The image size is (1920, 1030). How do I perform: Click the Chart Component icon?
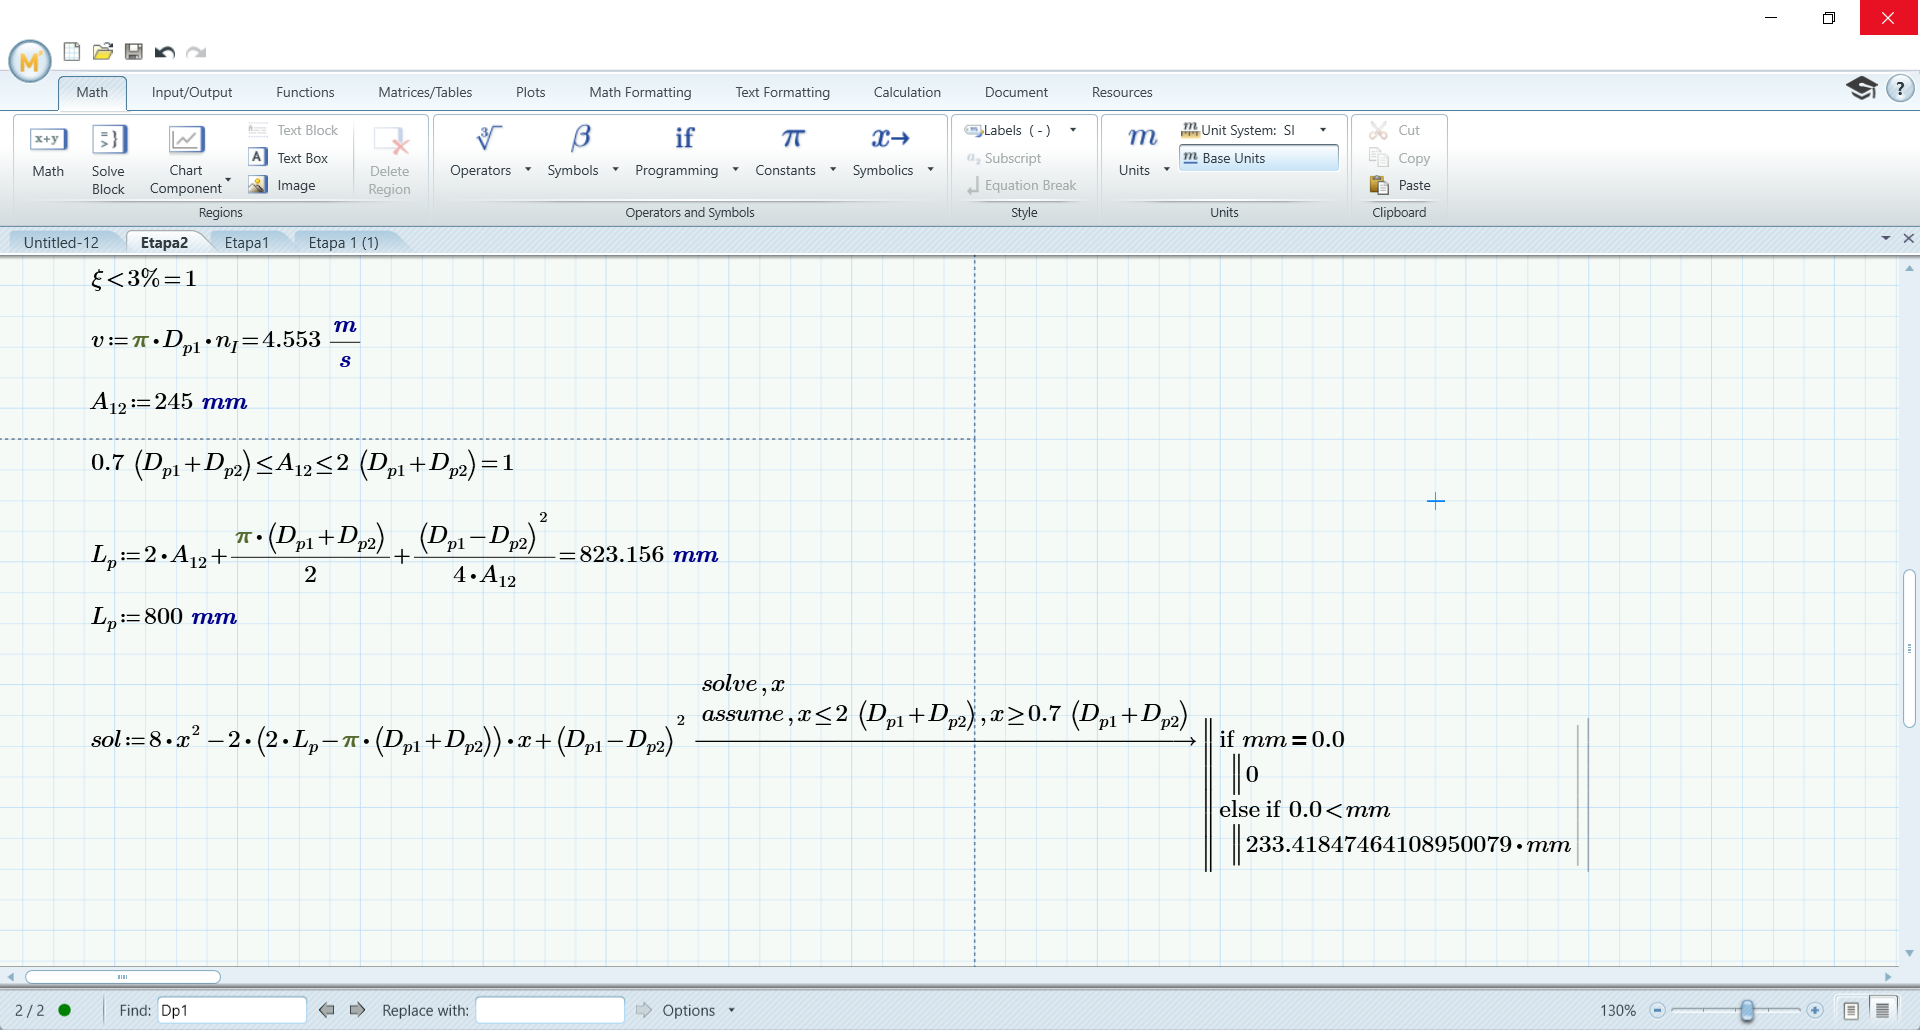(x=186, y=140)
